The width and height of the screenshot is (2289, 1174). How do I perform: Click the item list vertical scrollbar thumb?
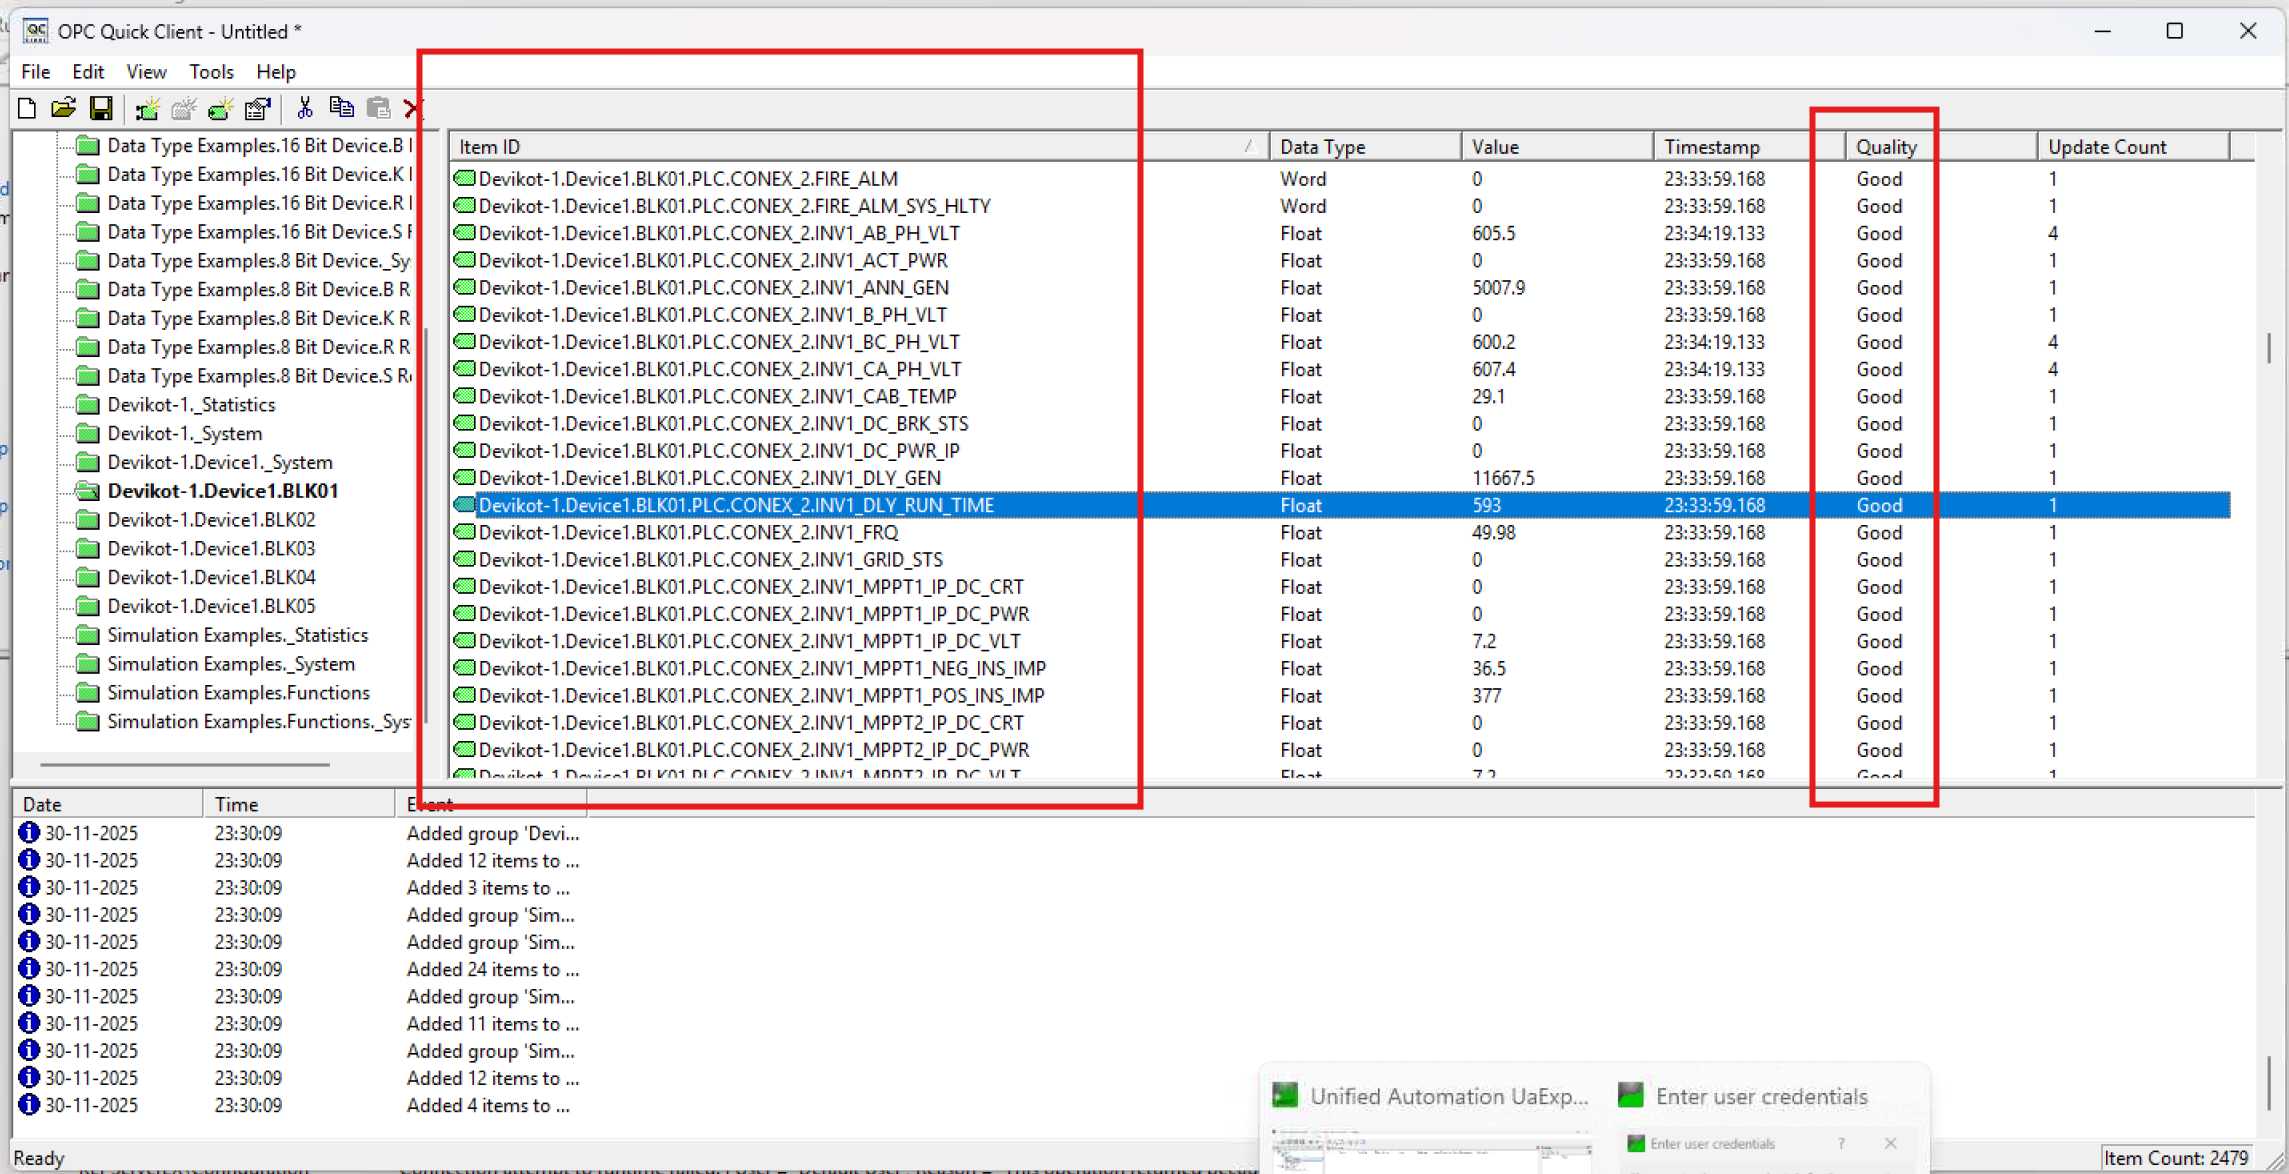tap(2267, 348)
